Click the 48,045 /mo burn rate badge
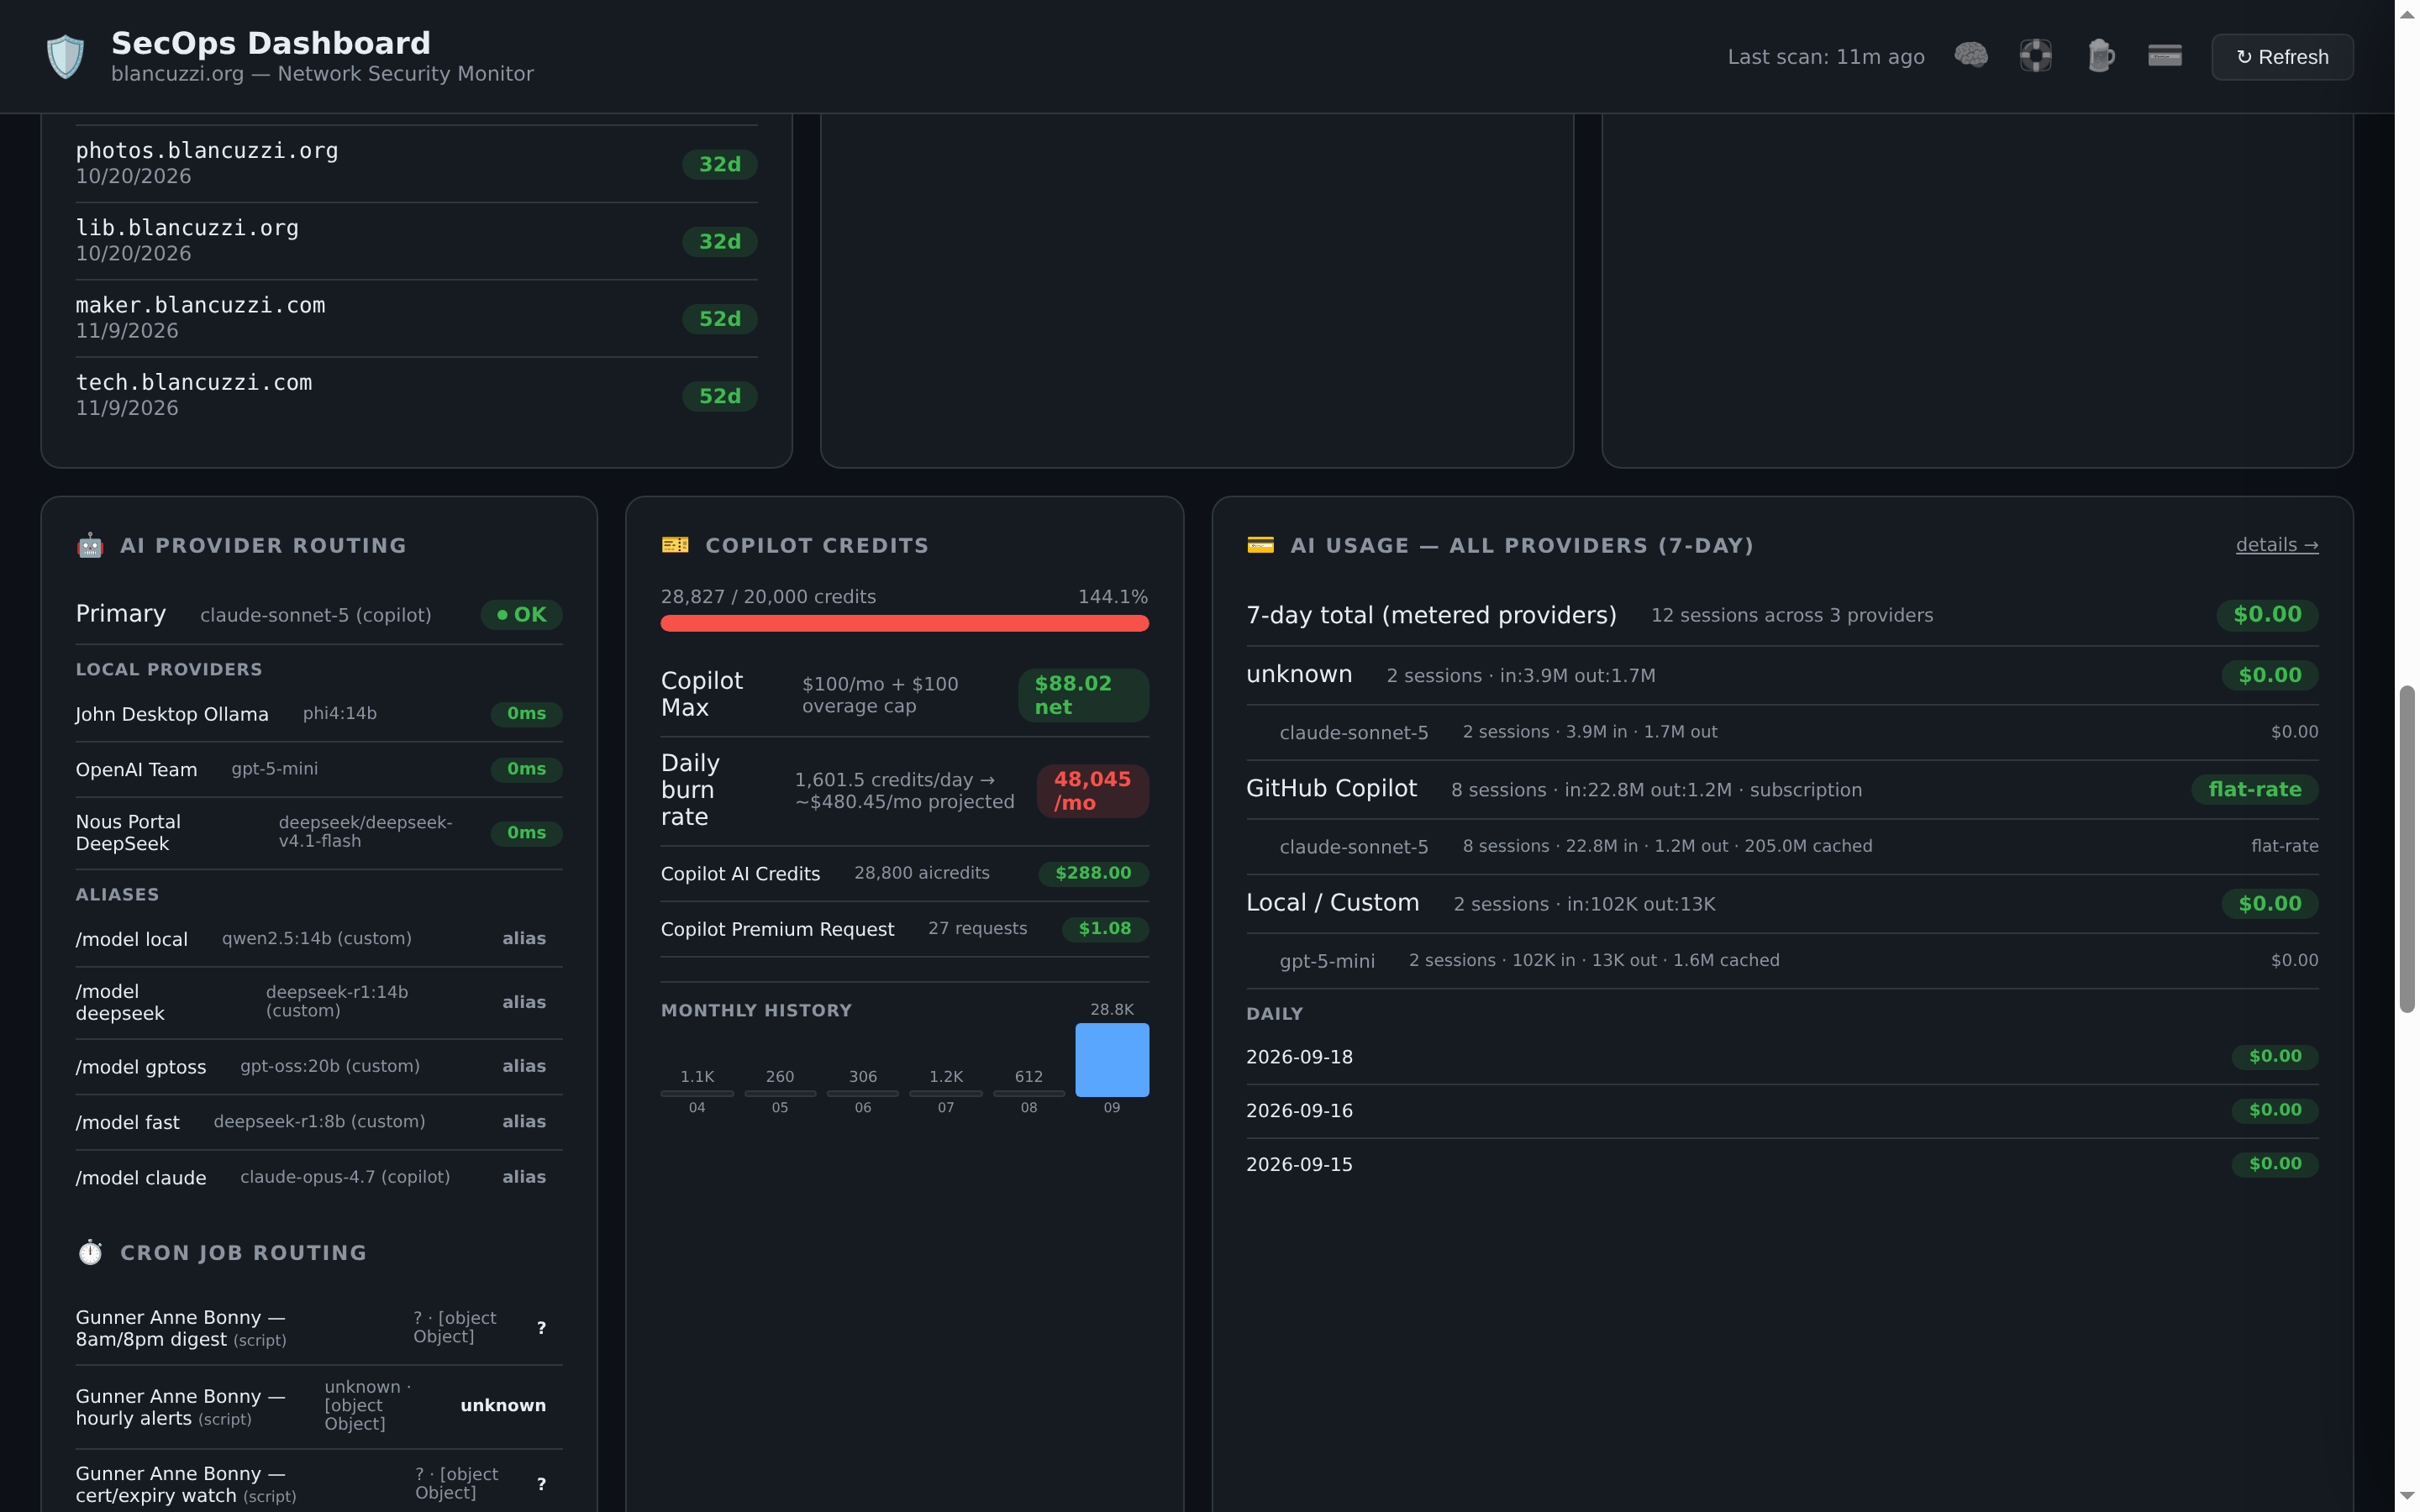The image size is (2420, 1512). 1092,791
